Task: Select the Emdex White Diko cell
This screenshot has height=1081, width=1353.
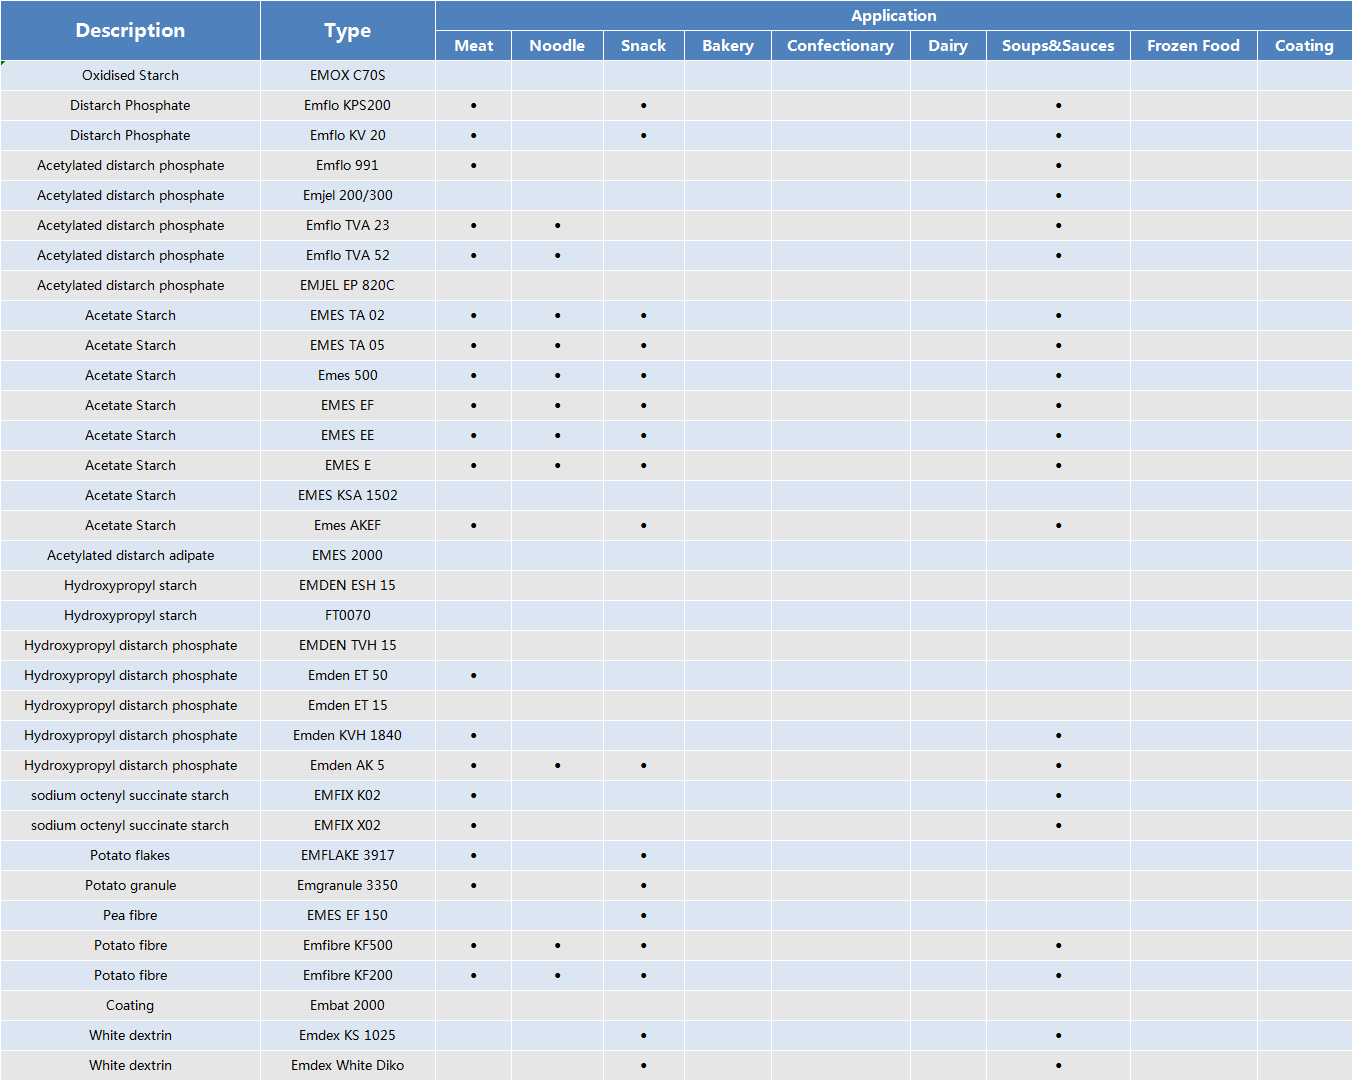Action: 347,1065
